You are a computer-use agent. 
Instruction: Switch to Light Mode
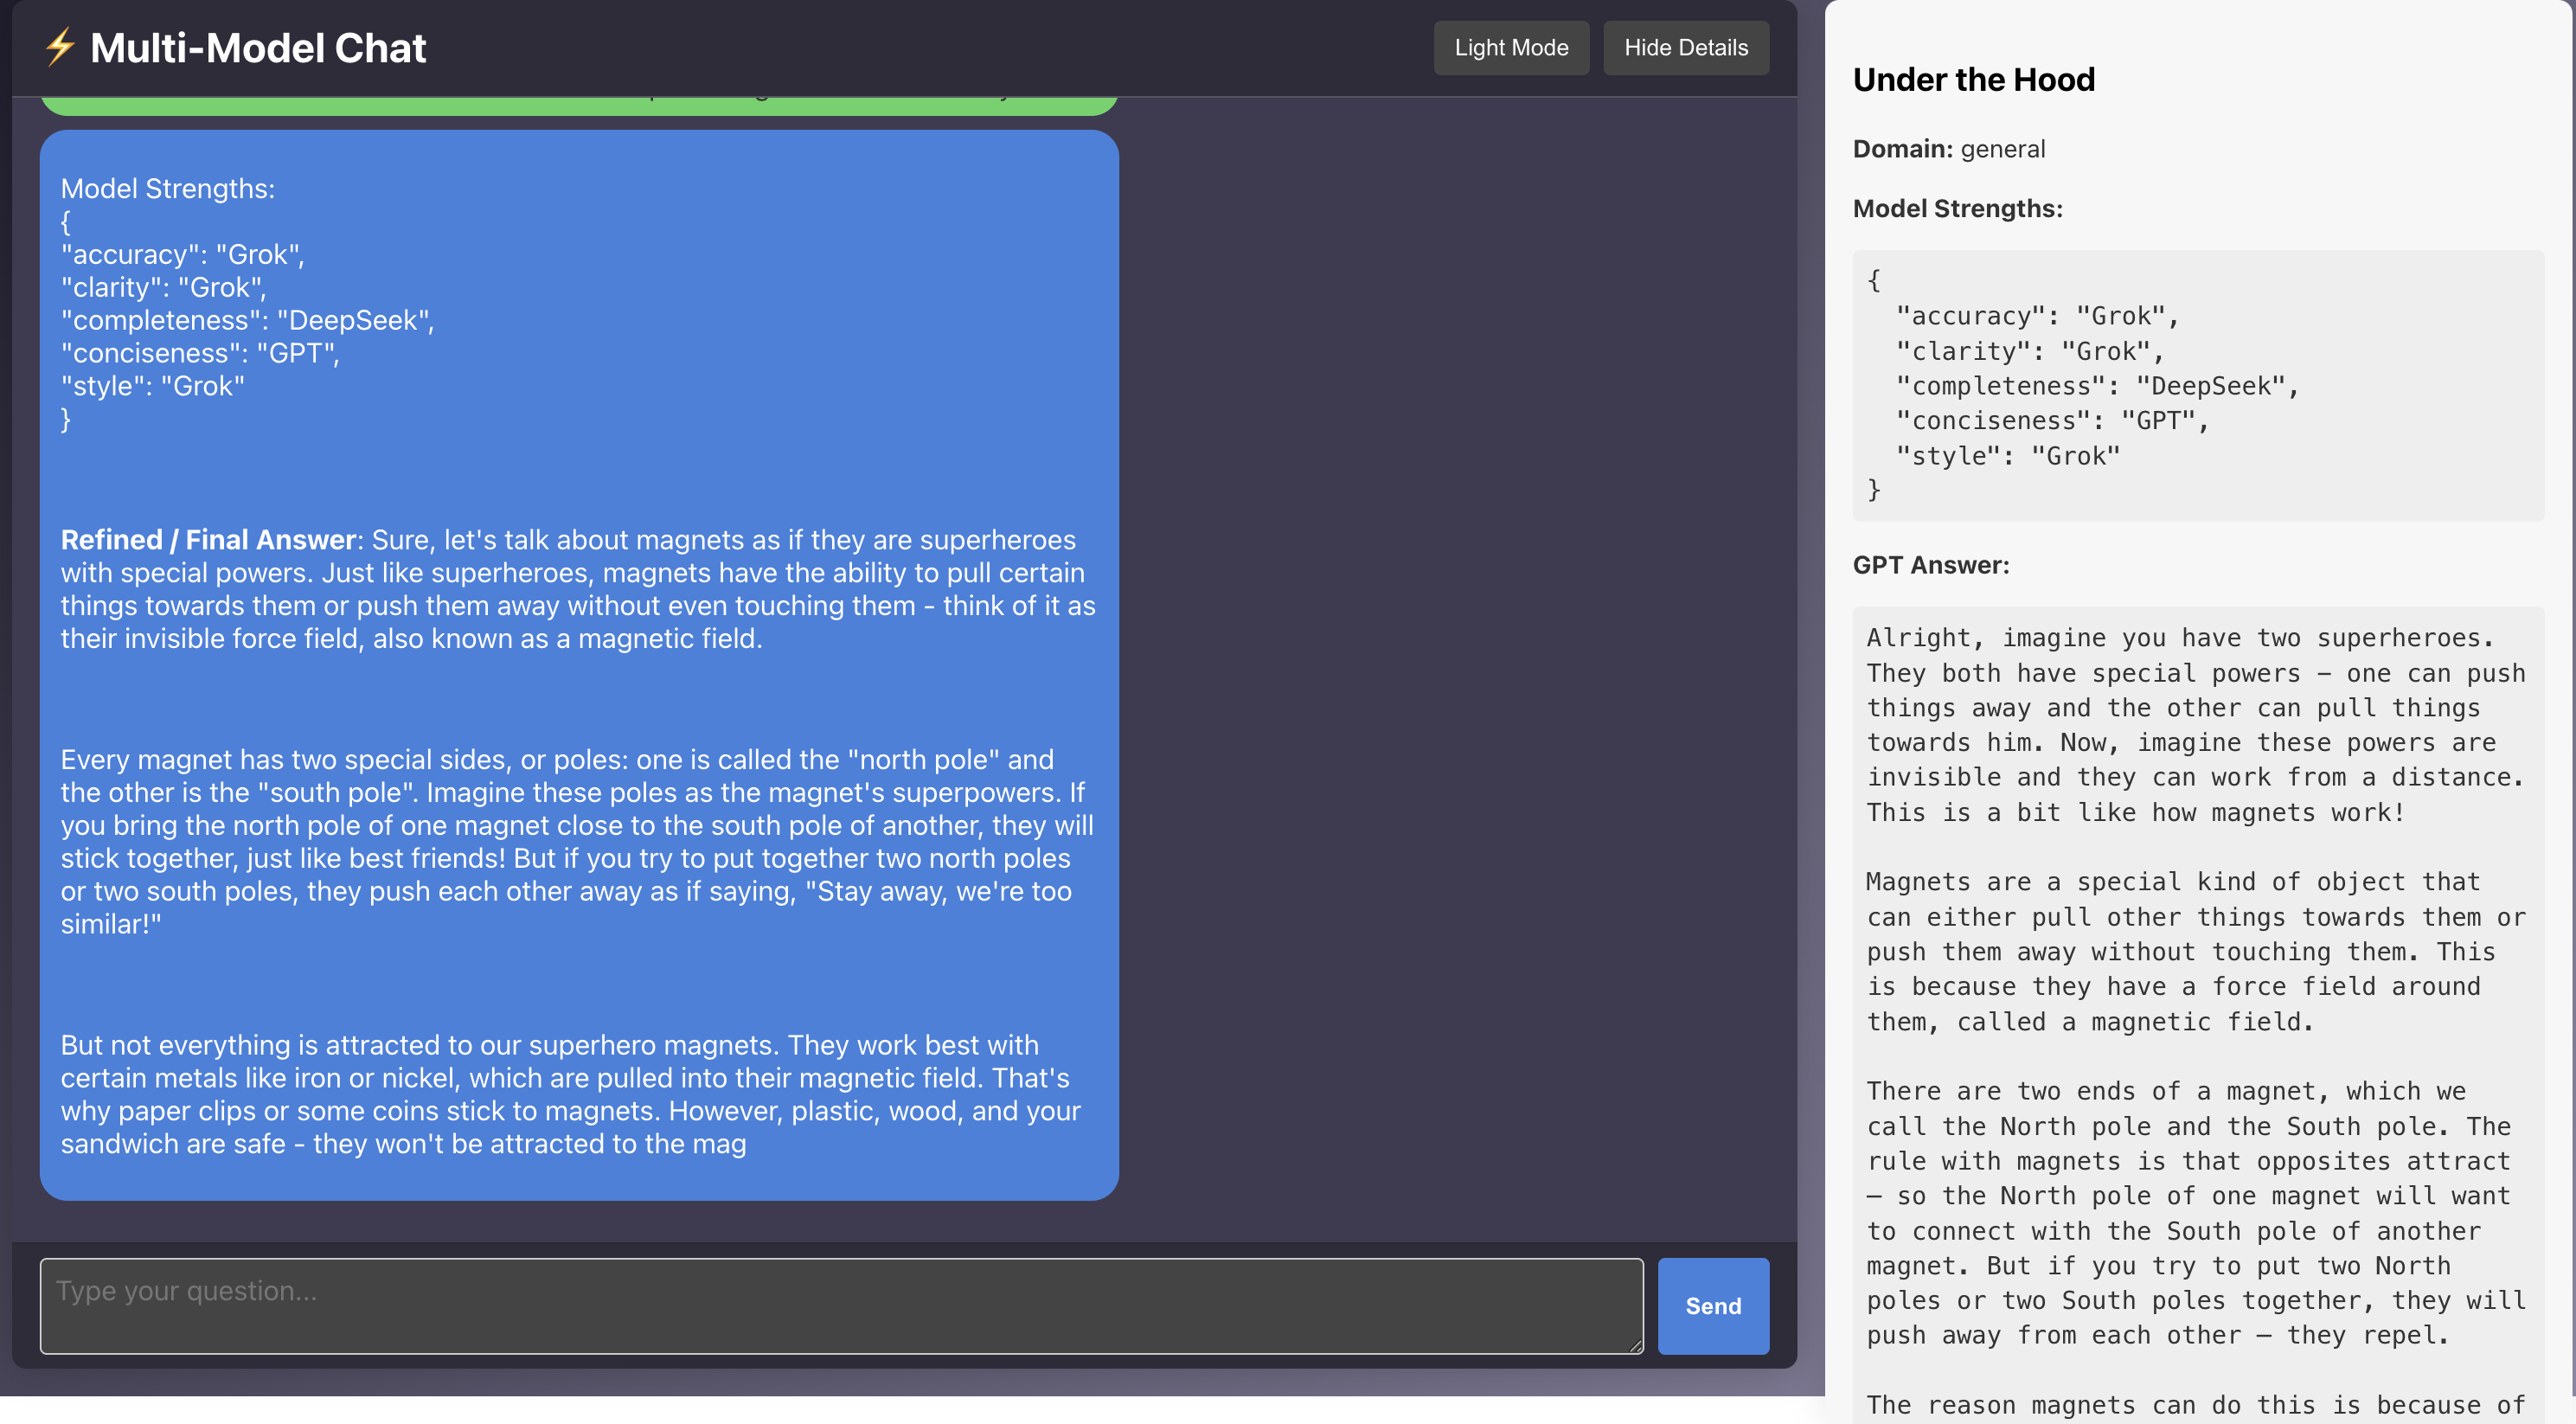(1510, 48)
